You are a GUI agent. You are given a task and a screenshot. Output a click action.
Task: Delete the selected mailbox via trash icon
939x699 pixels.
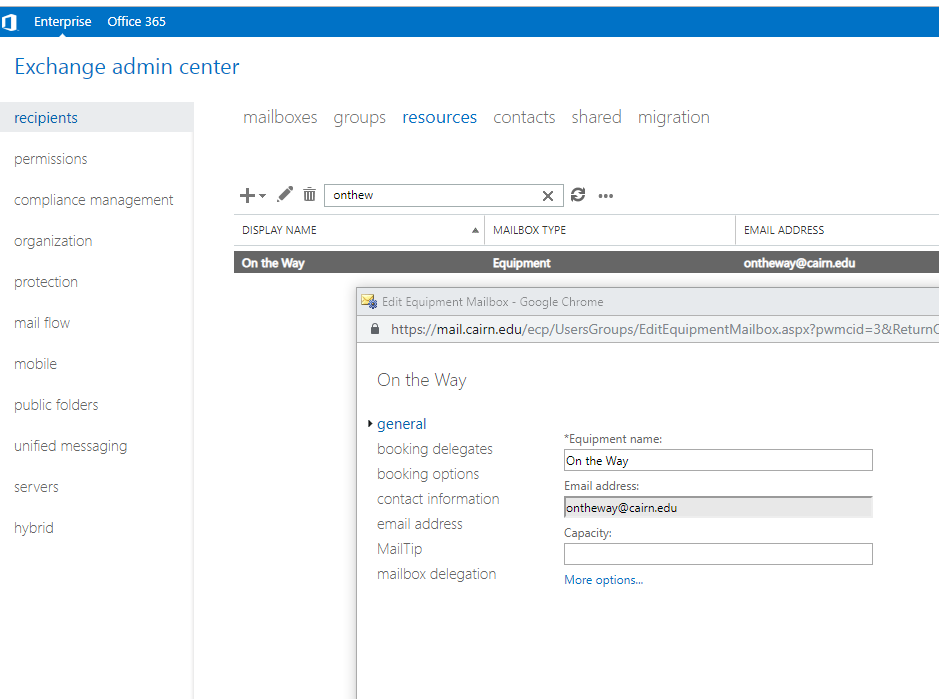coord(309,195)
